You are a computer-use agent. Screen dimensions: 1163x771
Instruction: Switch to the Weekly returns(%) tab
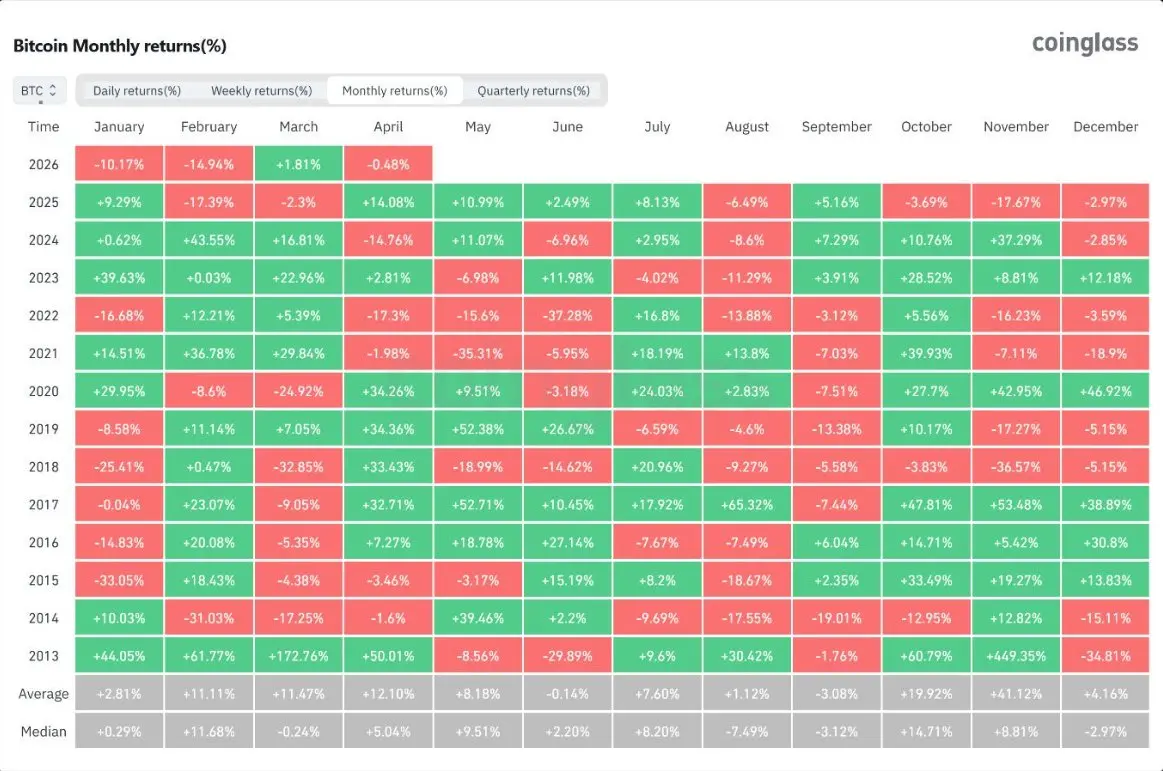pyautogui.click(x=261, y=91)
